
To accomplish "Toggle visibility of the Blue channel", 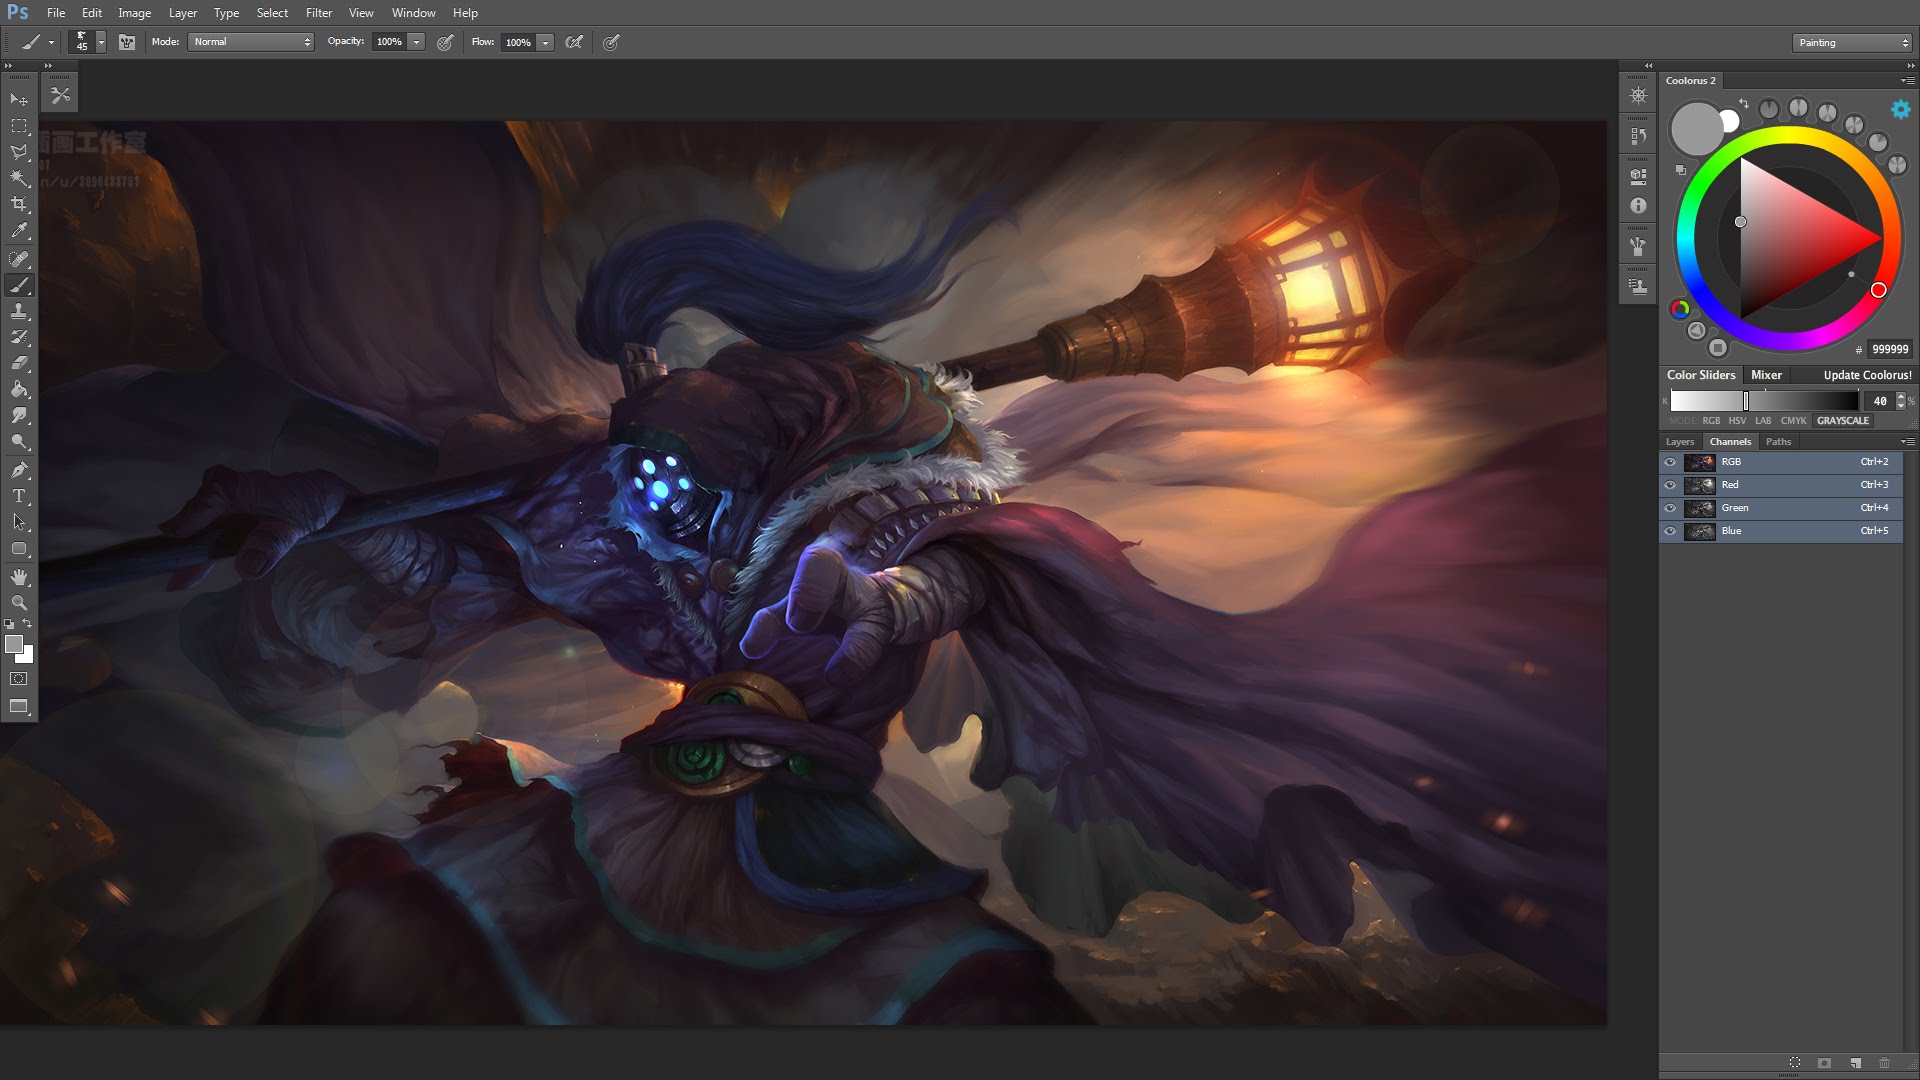I will (x=1669, y=531).
